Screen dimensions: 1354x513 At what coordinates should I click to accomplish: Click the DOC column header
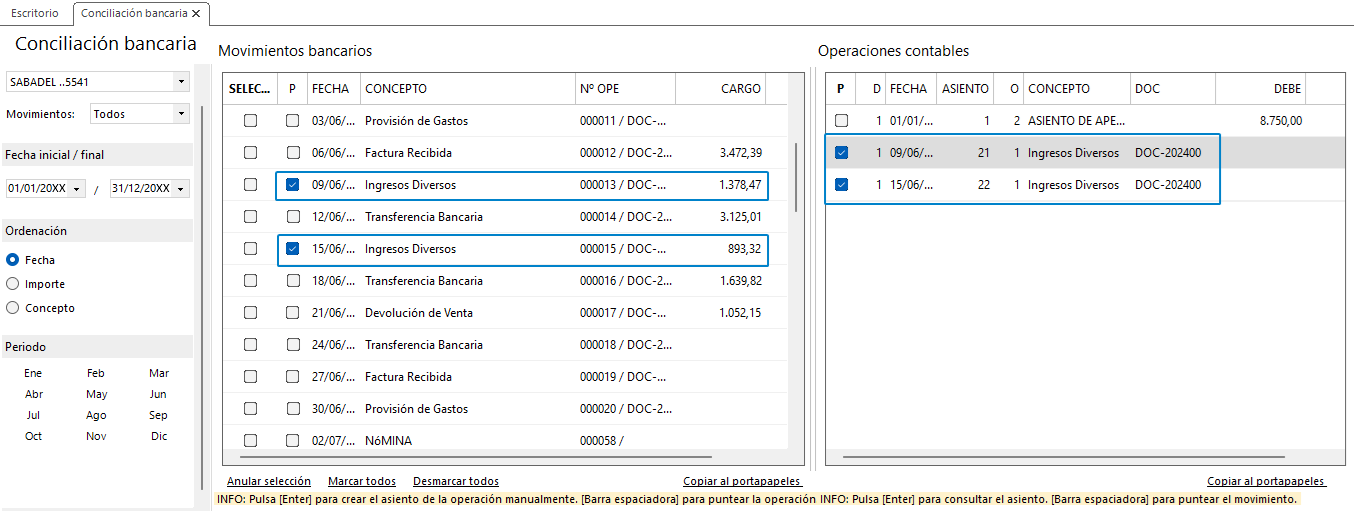coord(1173,89)
